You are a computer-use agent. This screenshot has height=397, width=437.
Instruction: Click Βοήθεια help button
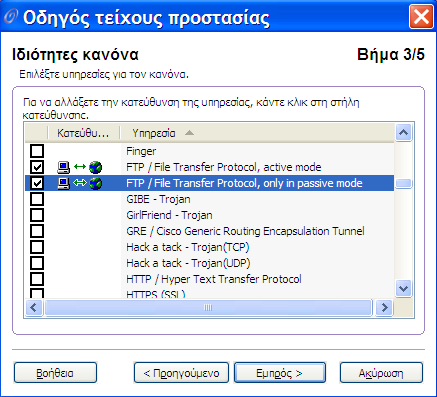pyautogui.click(x=55, y=373)
